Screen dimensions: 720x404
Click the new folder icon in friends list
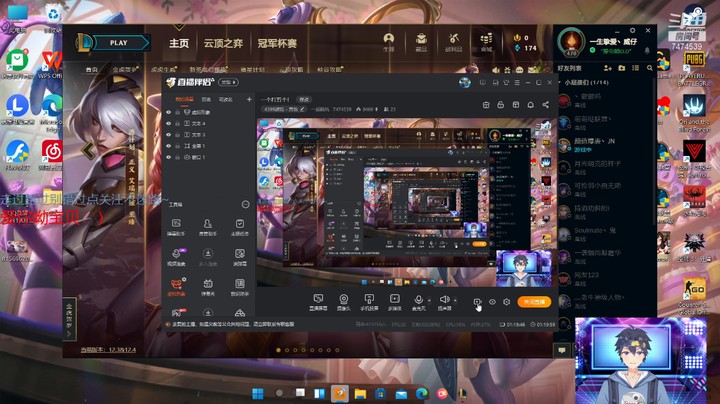tap(621, 68)
